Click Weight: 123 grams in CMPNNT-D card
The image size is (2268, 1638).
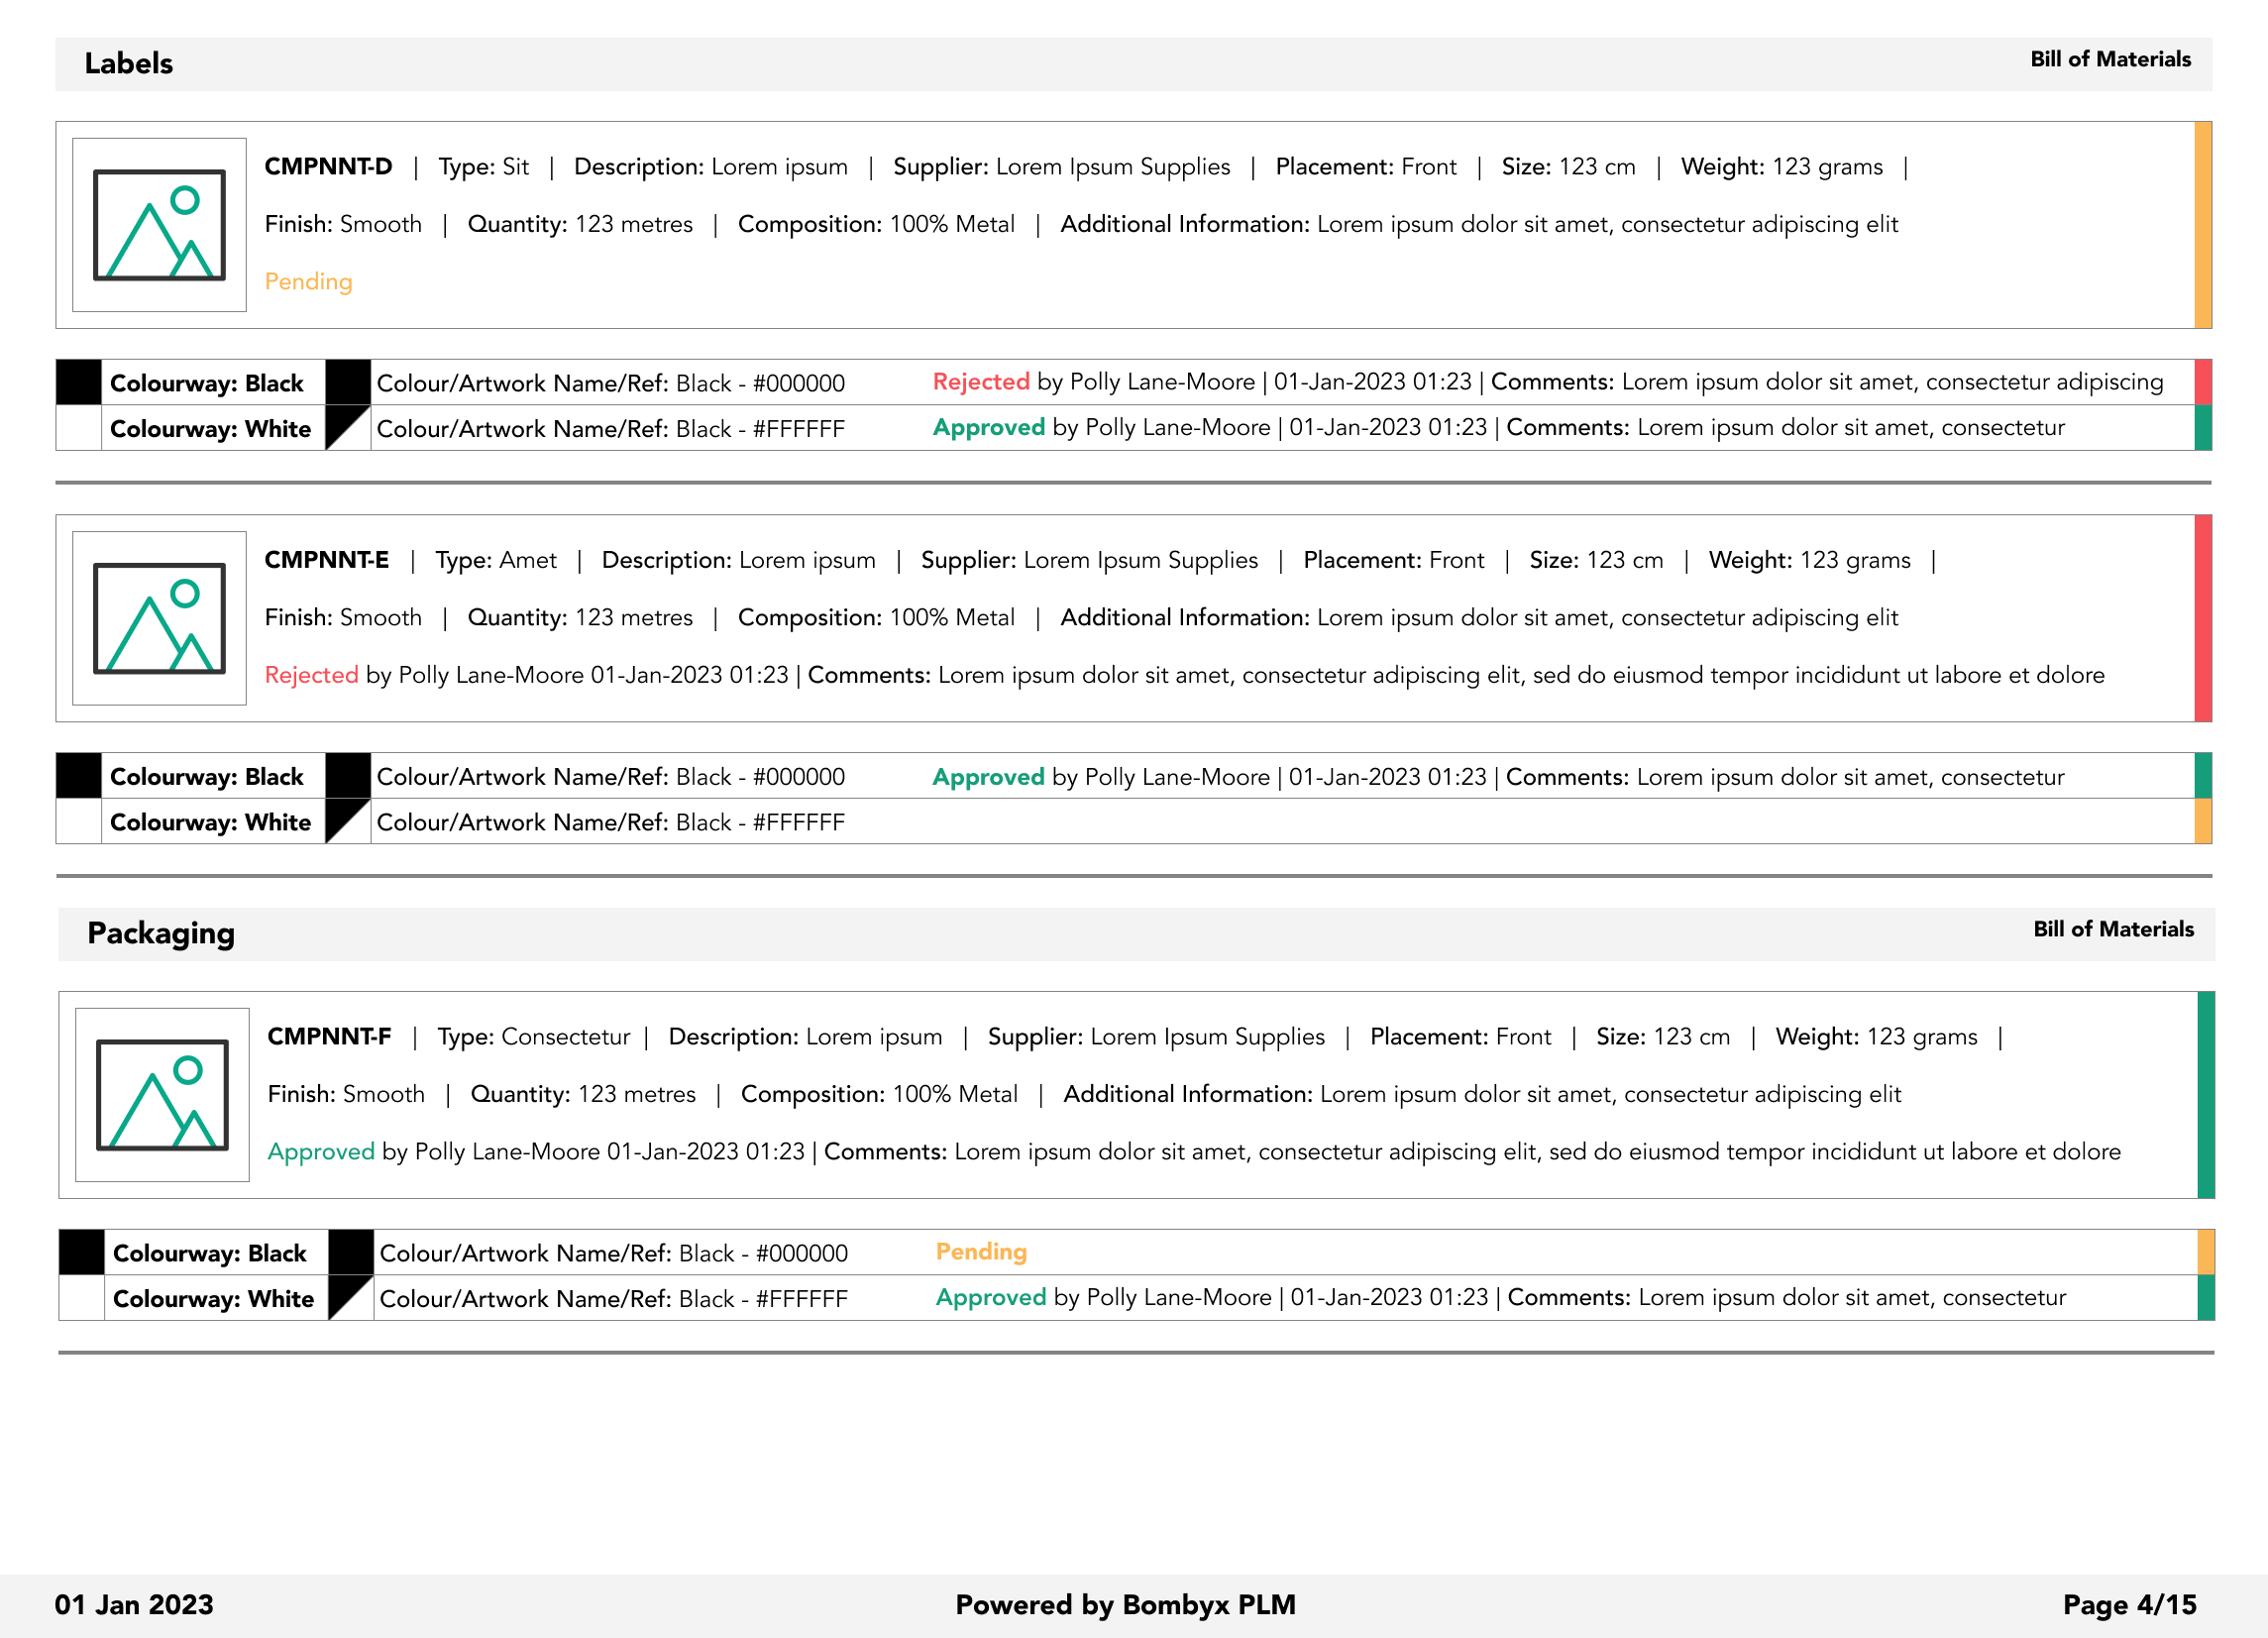click(1781, 167)
